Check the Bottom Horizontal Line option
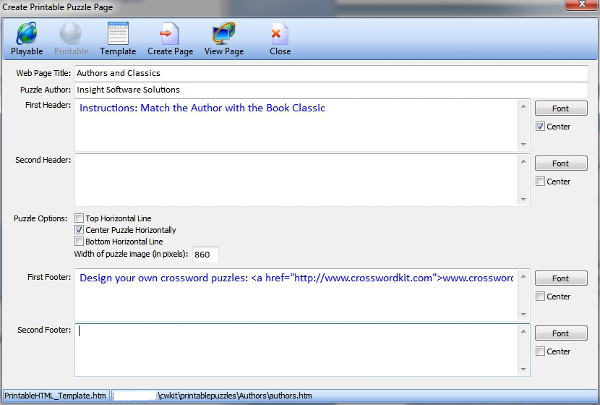This screenshot has width=600, height=405. point(80,241)
